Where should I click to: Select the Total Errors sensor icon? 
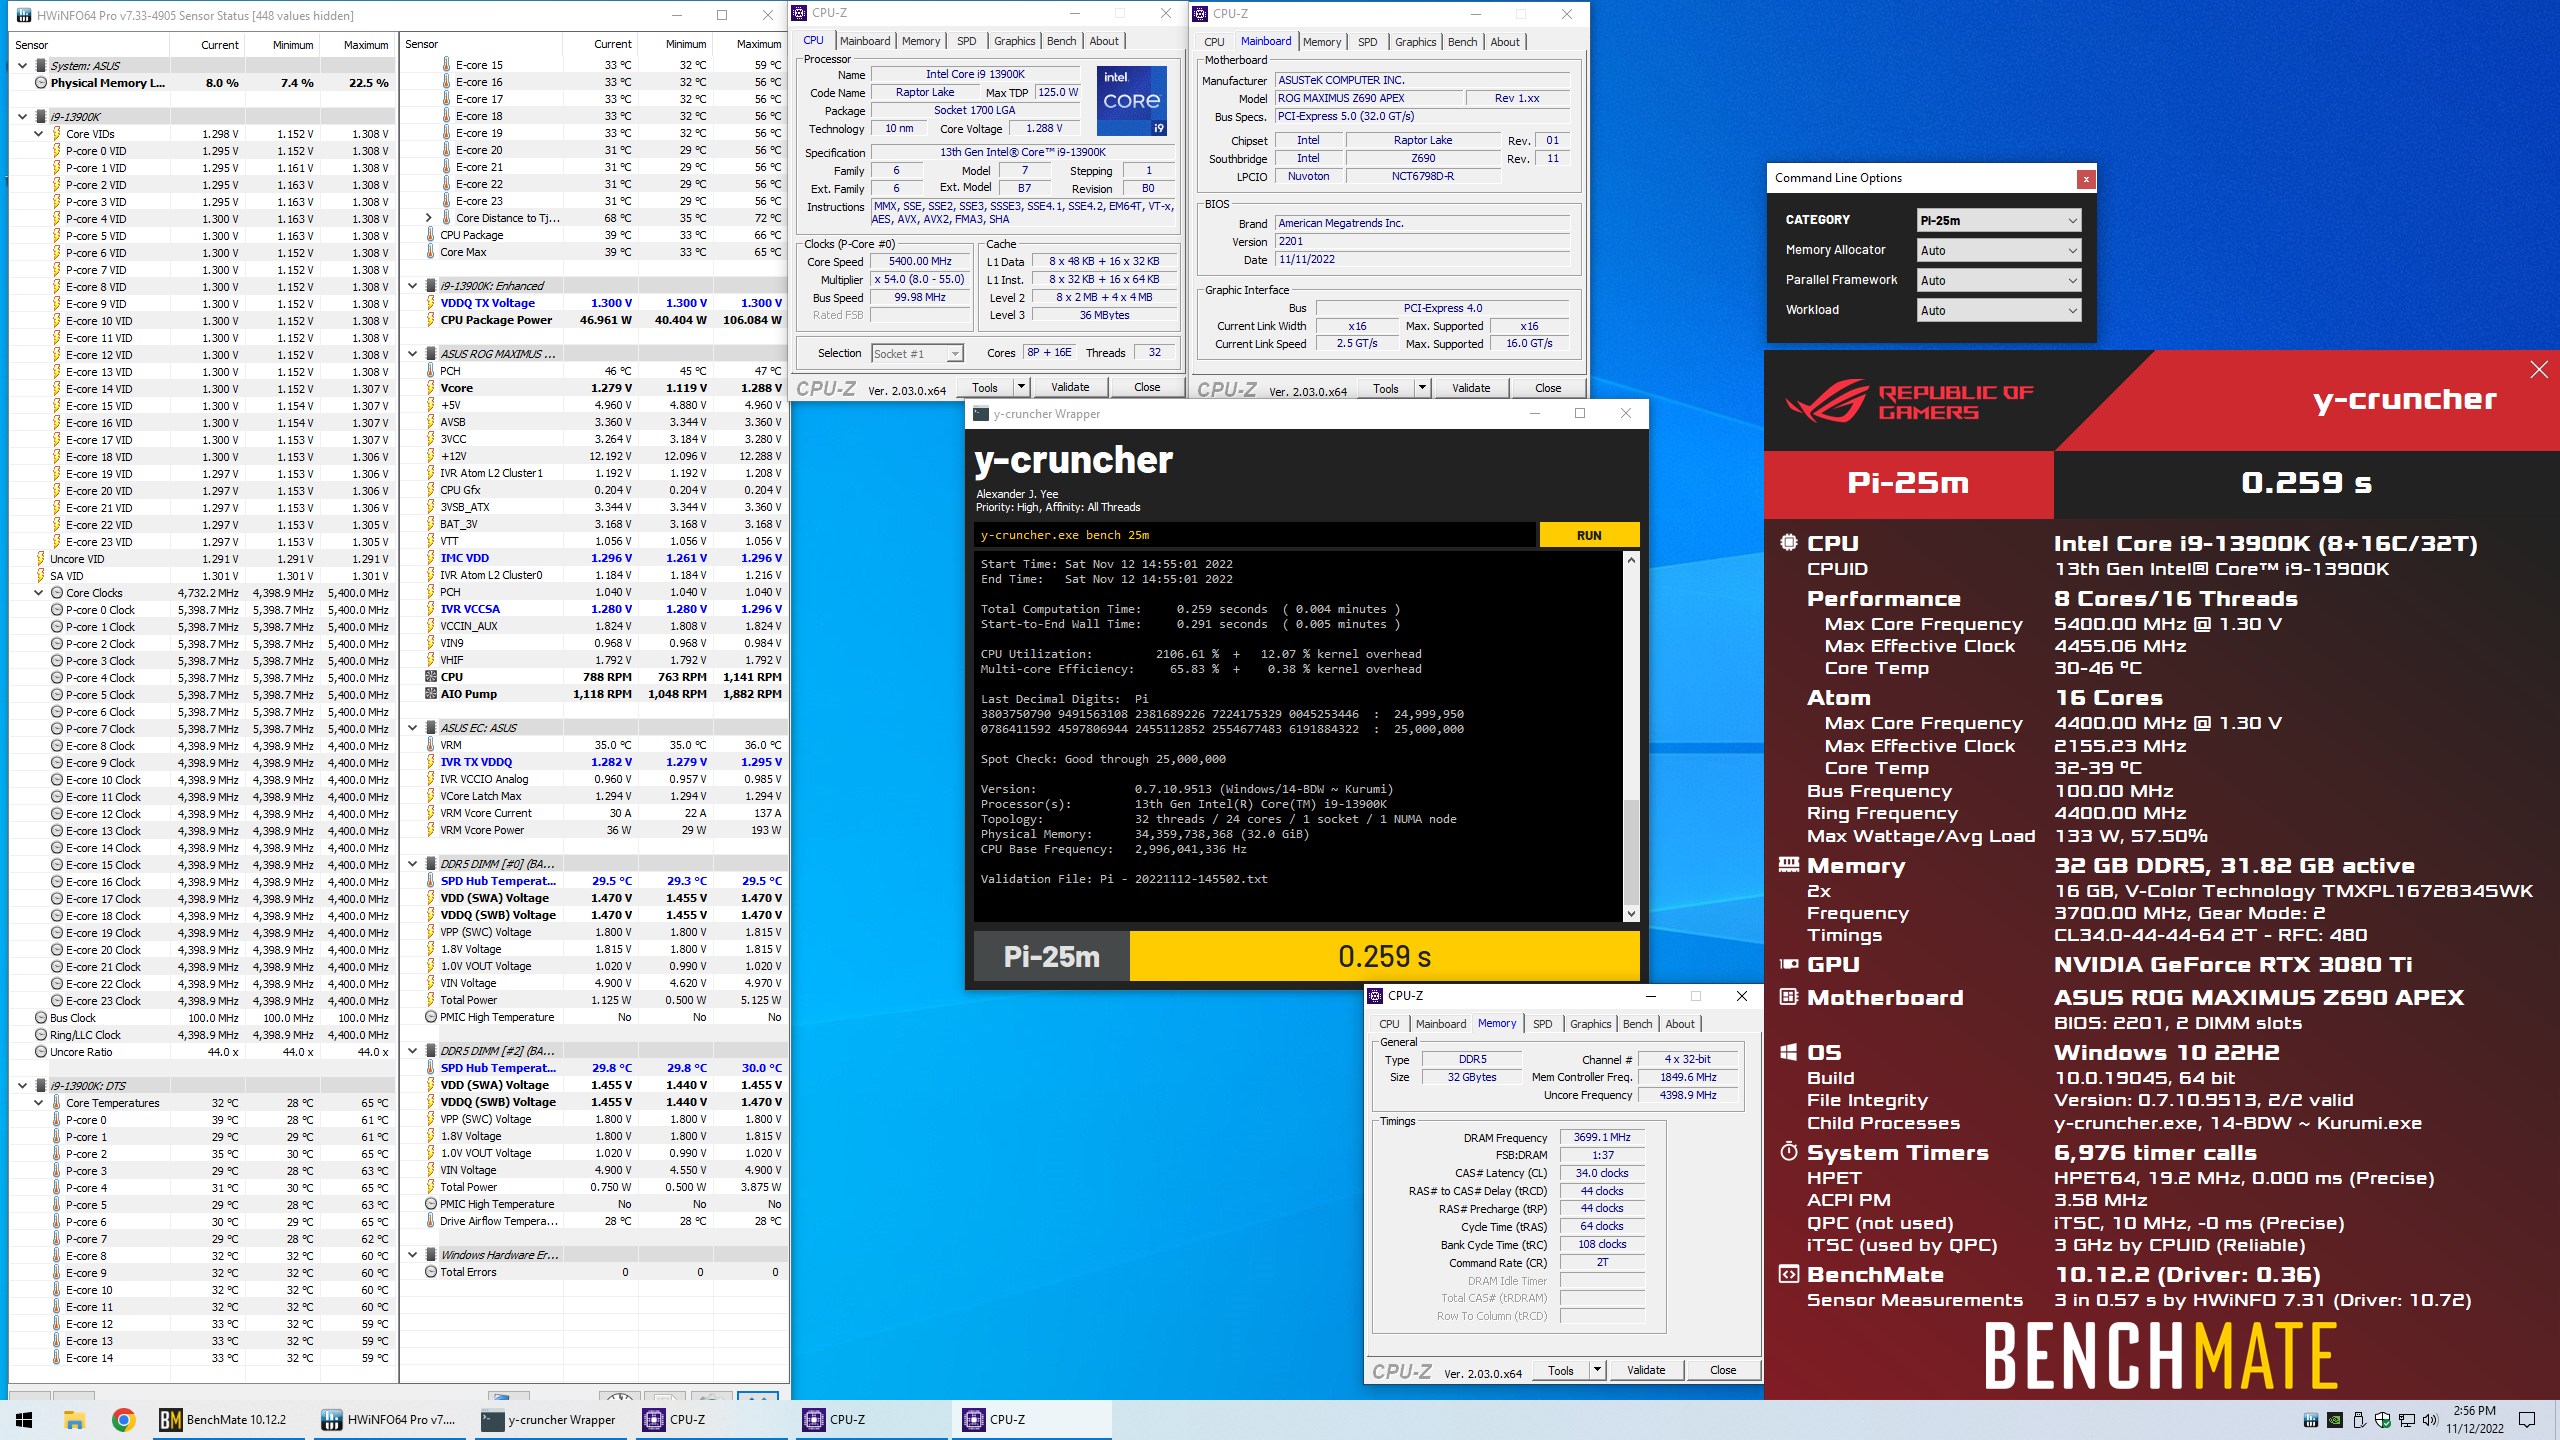(431, 1272)
